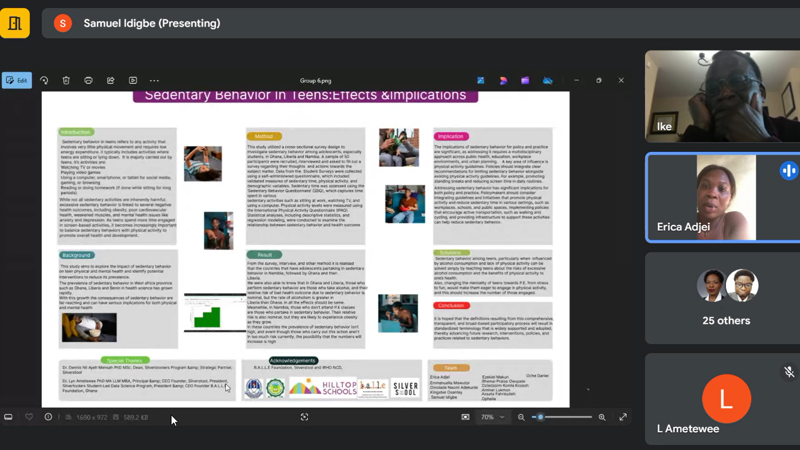
Task: Toggle fit-to-window icon beside zoom percentage
Action: [465, 417]
